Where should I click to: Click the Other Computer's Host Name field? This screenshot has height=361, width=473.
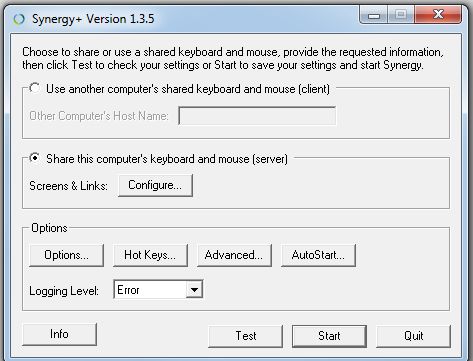(x=257, y=116)
